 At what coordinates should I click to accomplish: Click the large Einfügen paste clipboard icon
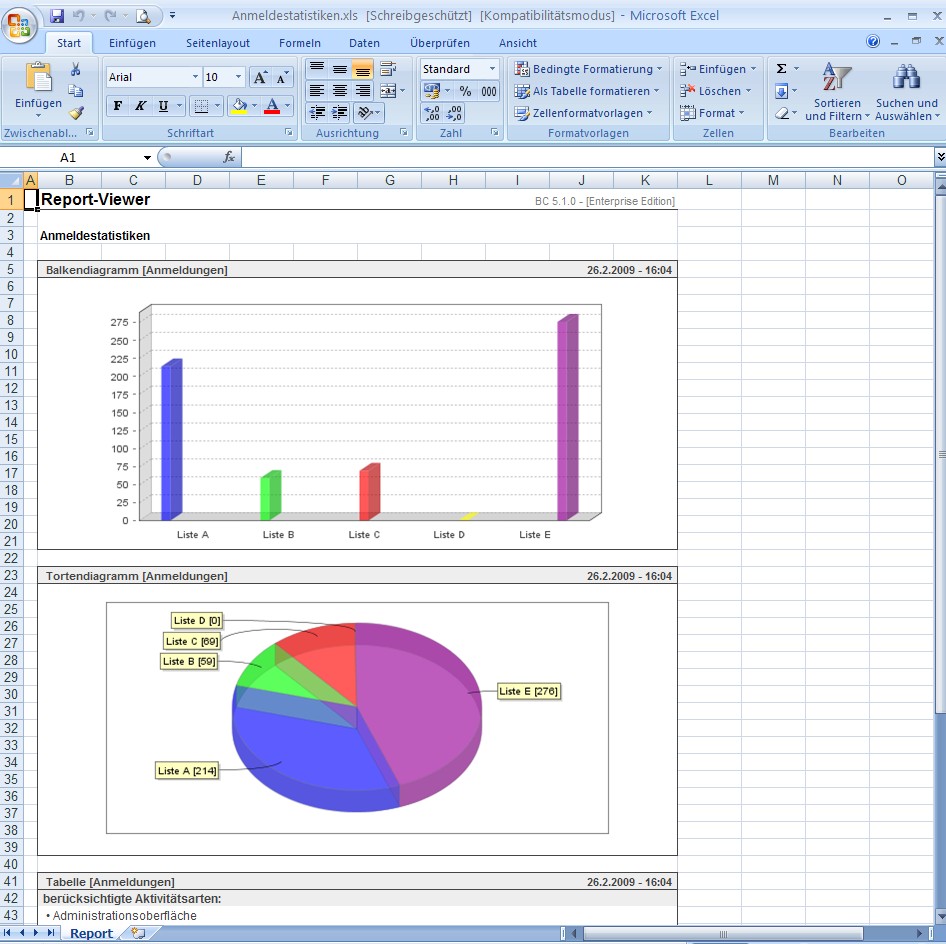pyautogui.click(x=39, y=77)
